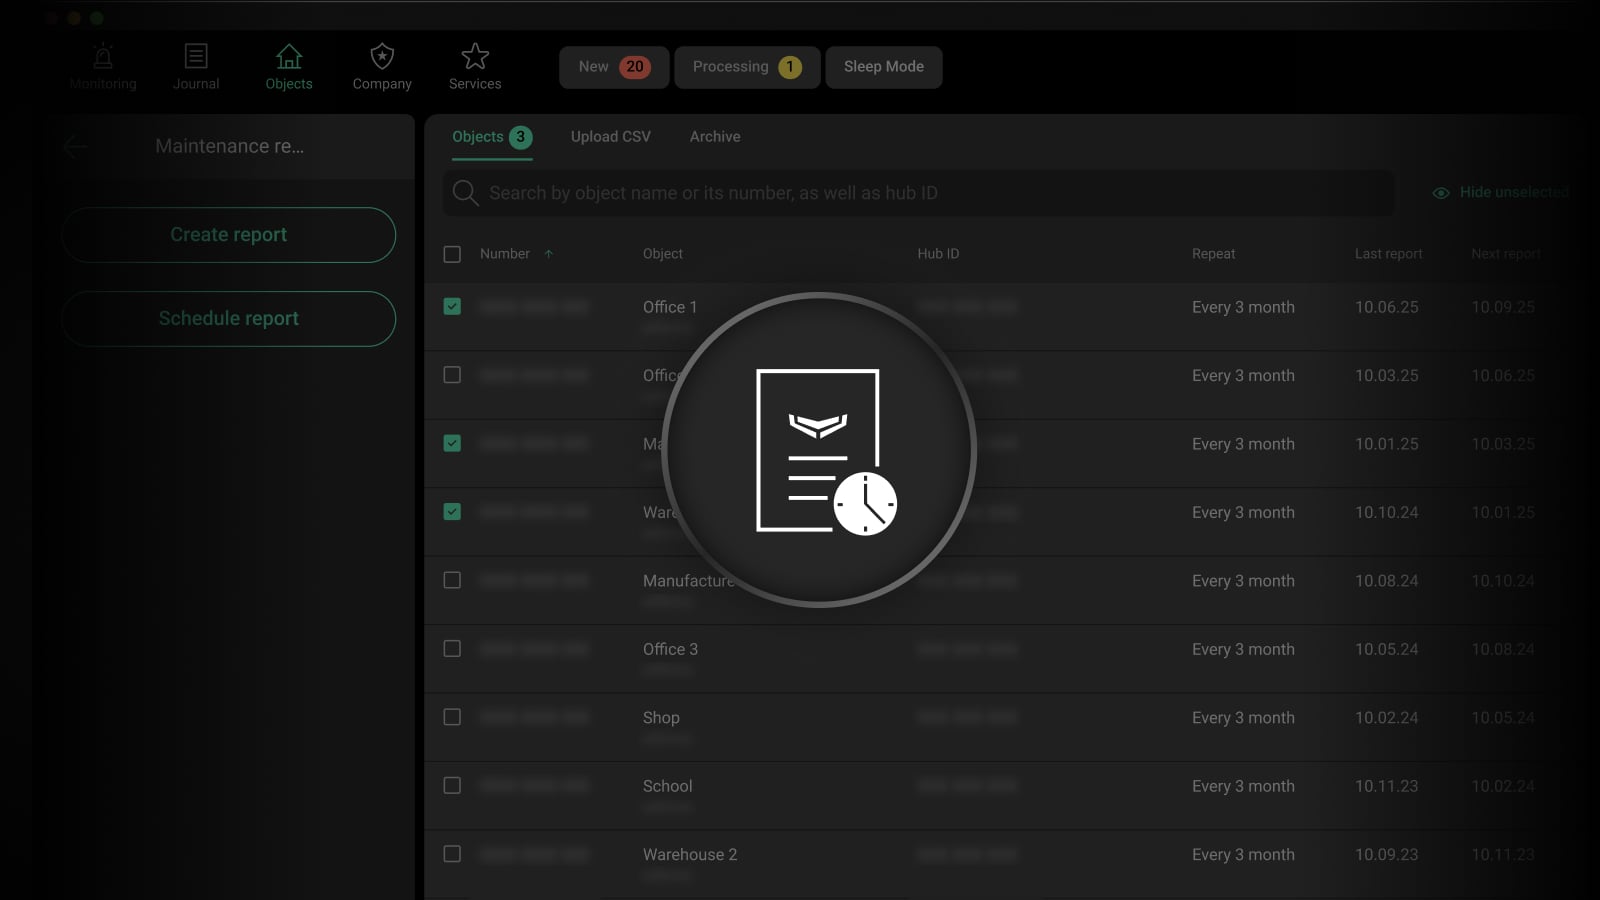
Task: Open the New incidents filter
Action: coord(614,67)
